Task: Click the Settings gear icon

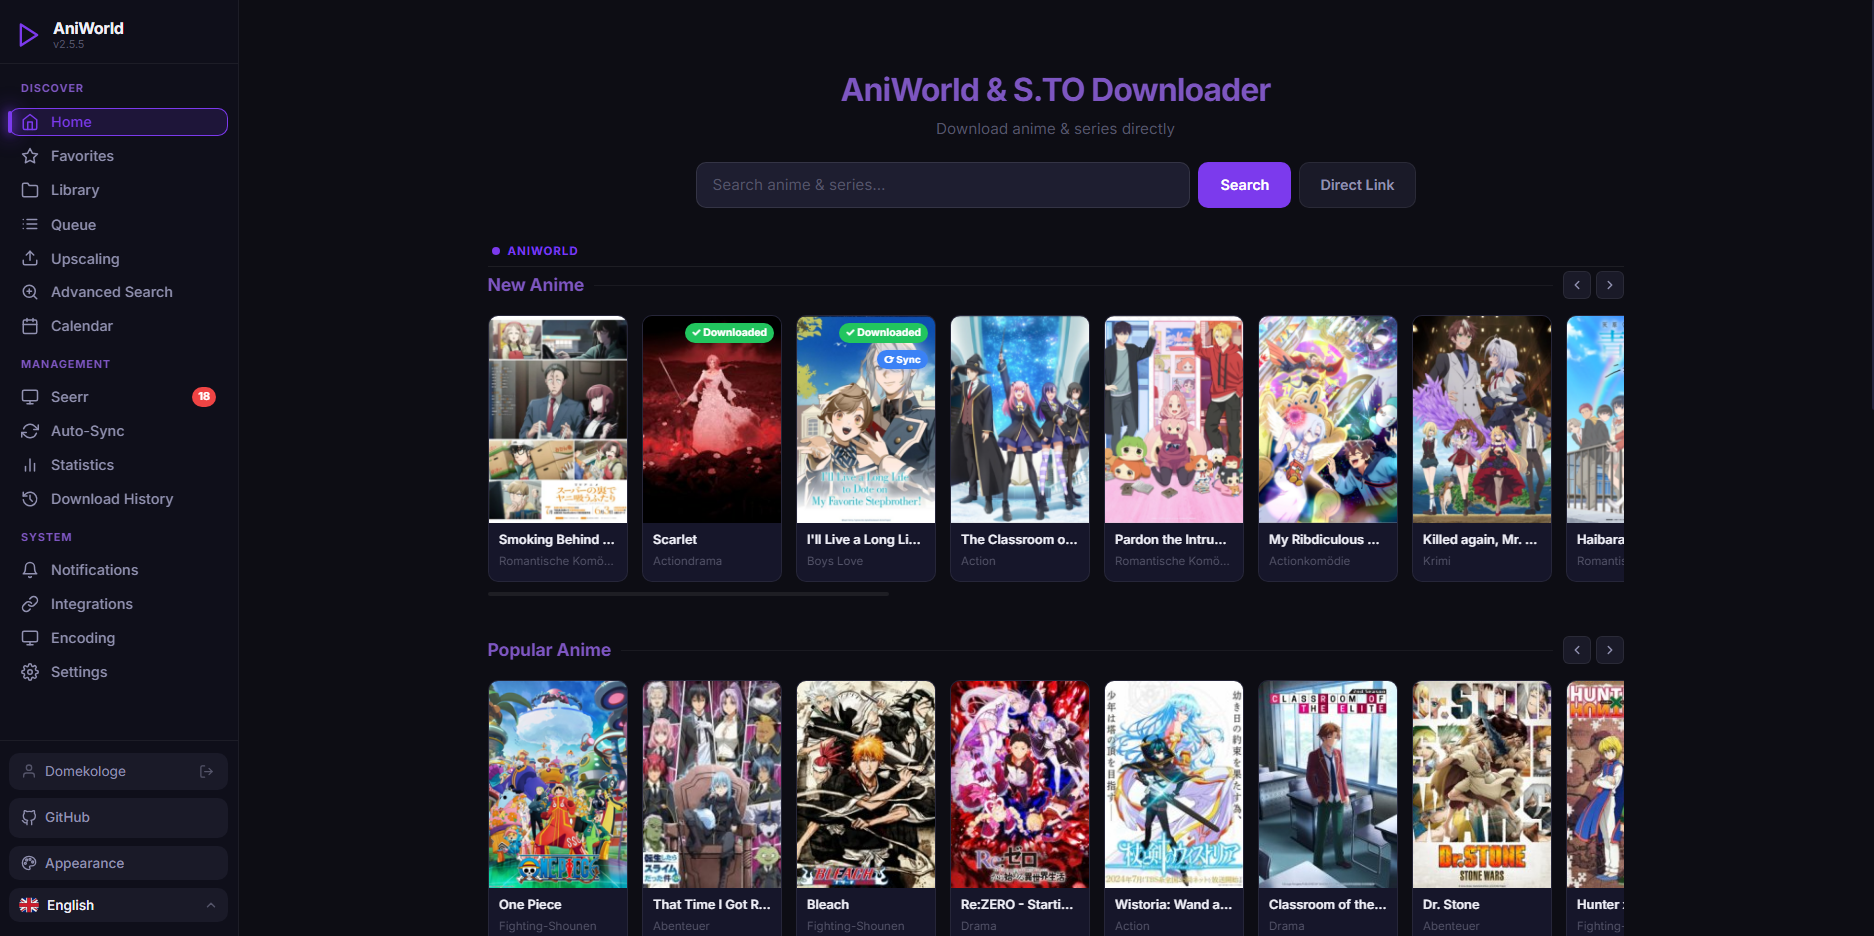Action: (30, 672)
